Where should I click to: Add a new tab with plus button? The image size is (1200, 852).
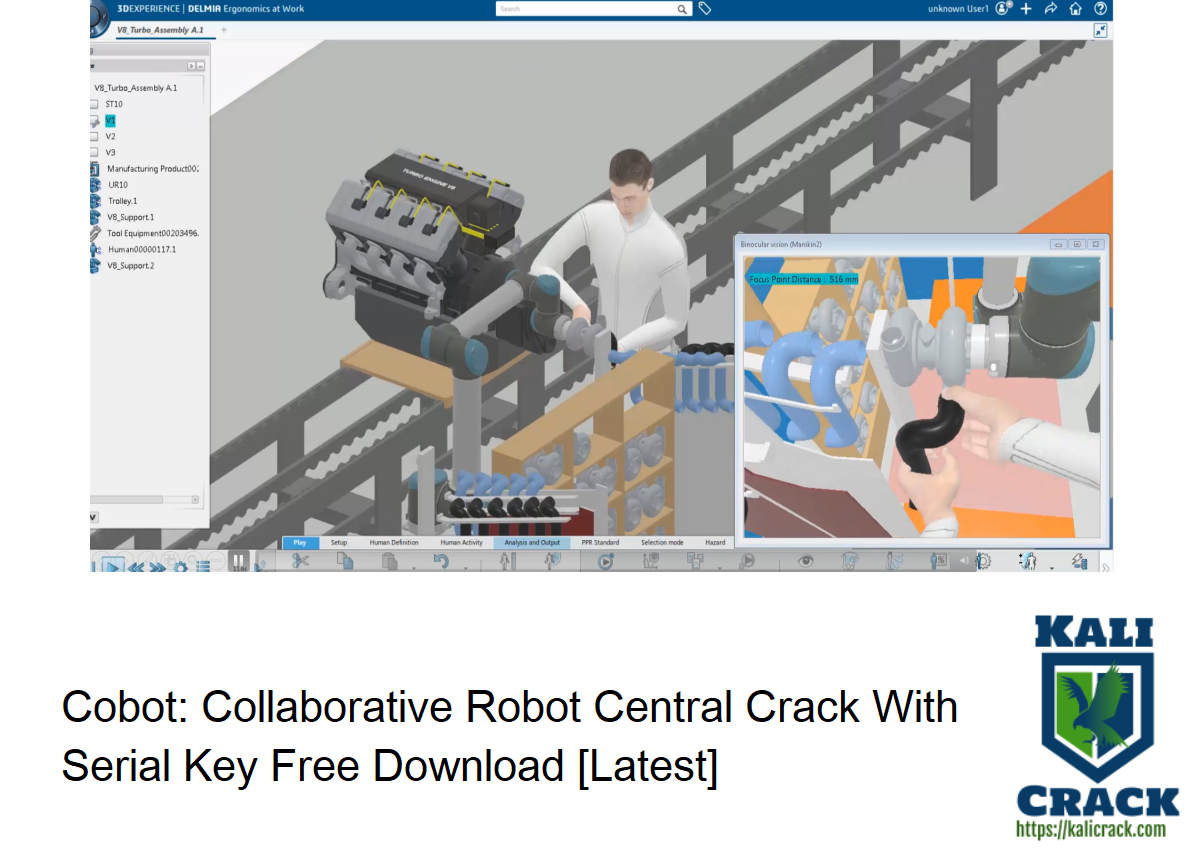click(x=223, y=31)
